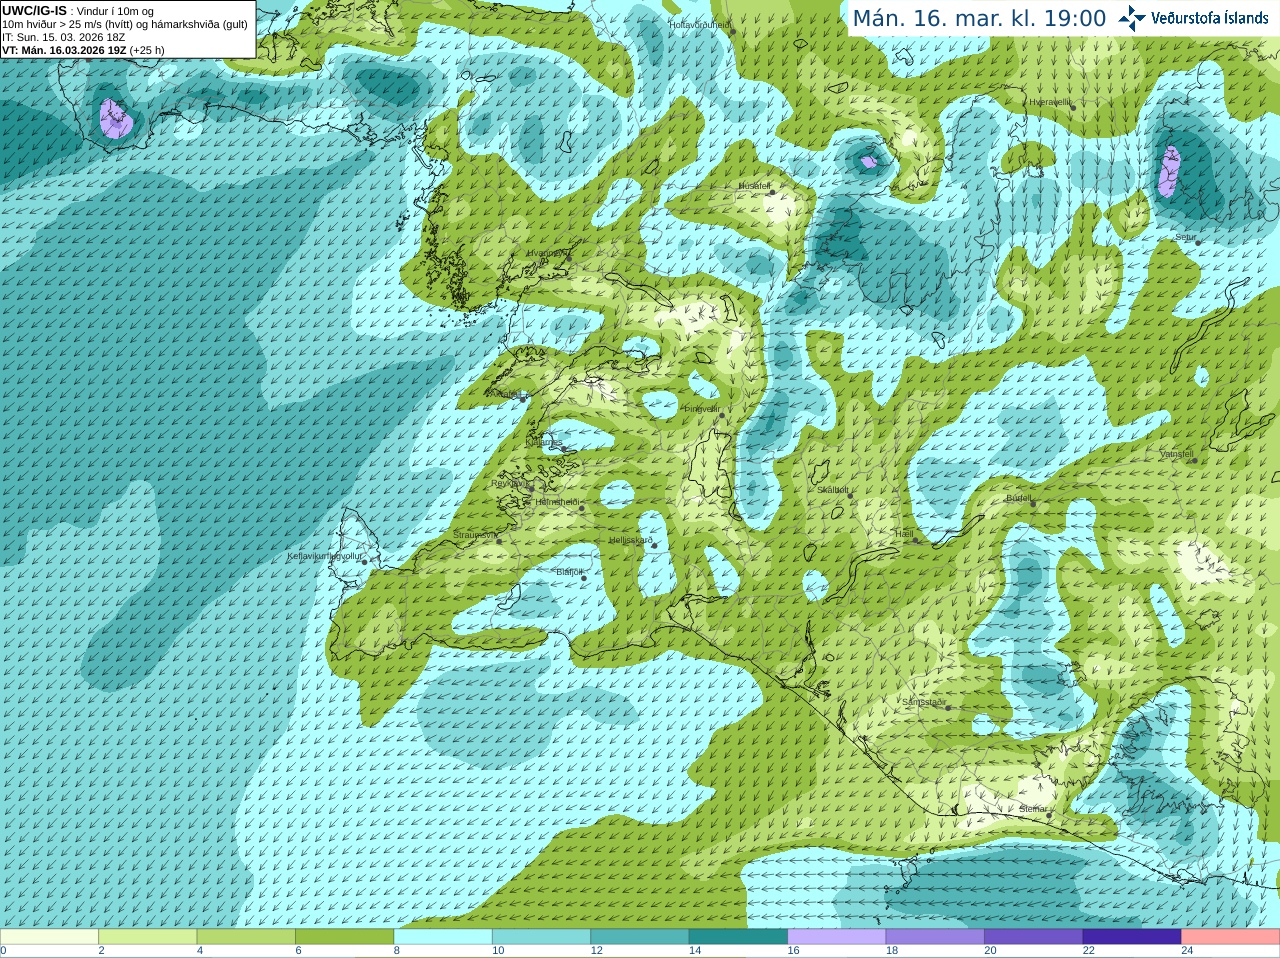Click the 16–18 m/s lavender legend swatch

click(x=837, y=937)
